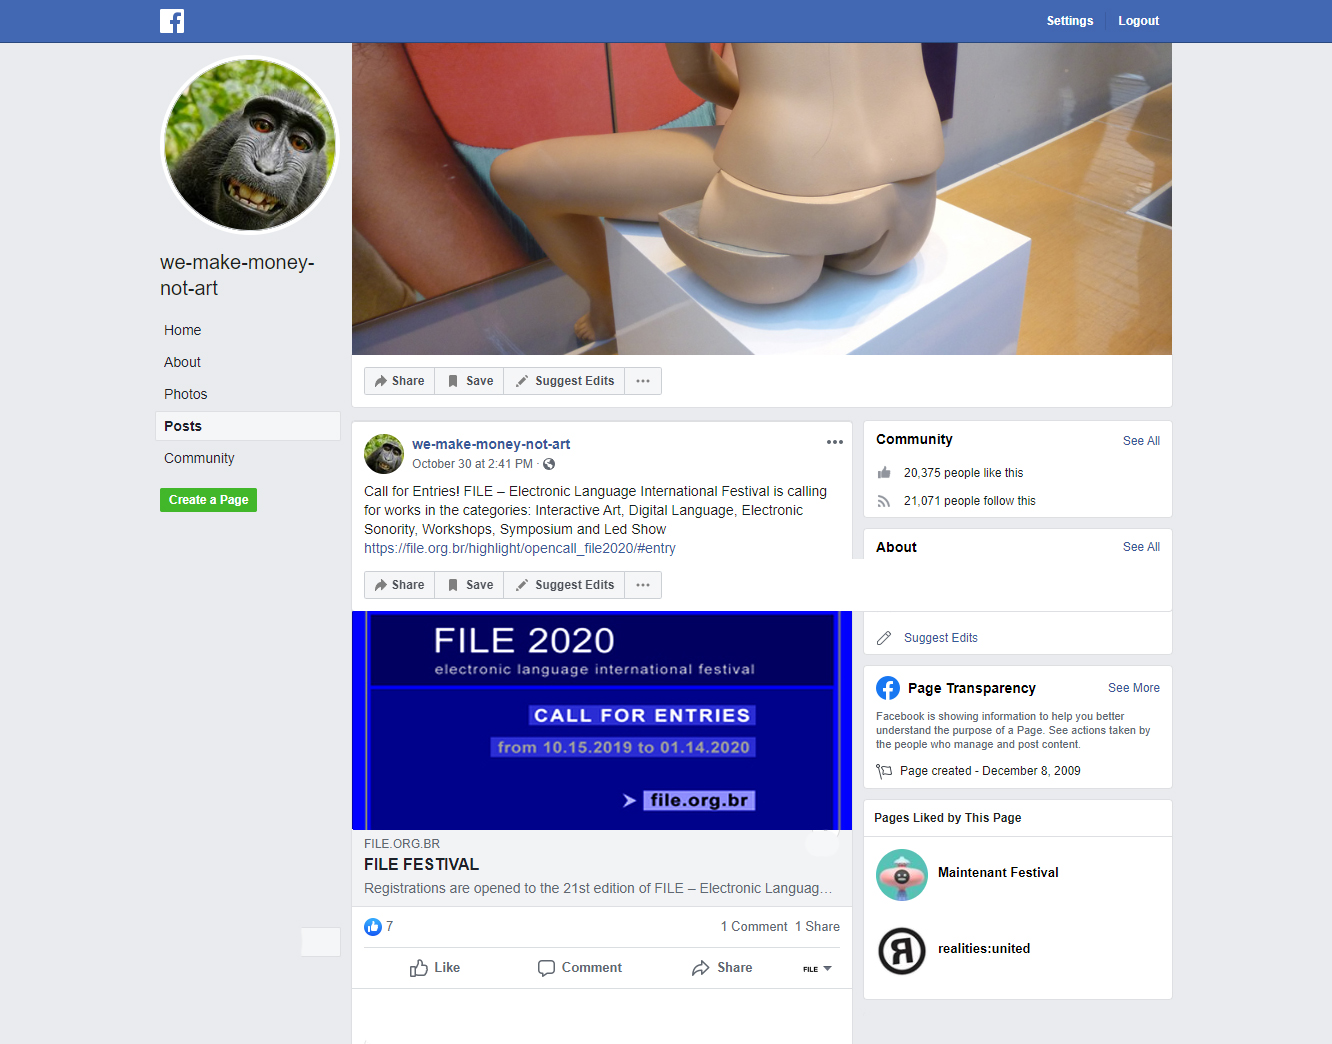This screenshot has height=1044, width=1332.
Task: Open the post's three-dot options menu
Action: point(834,442)
